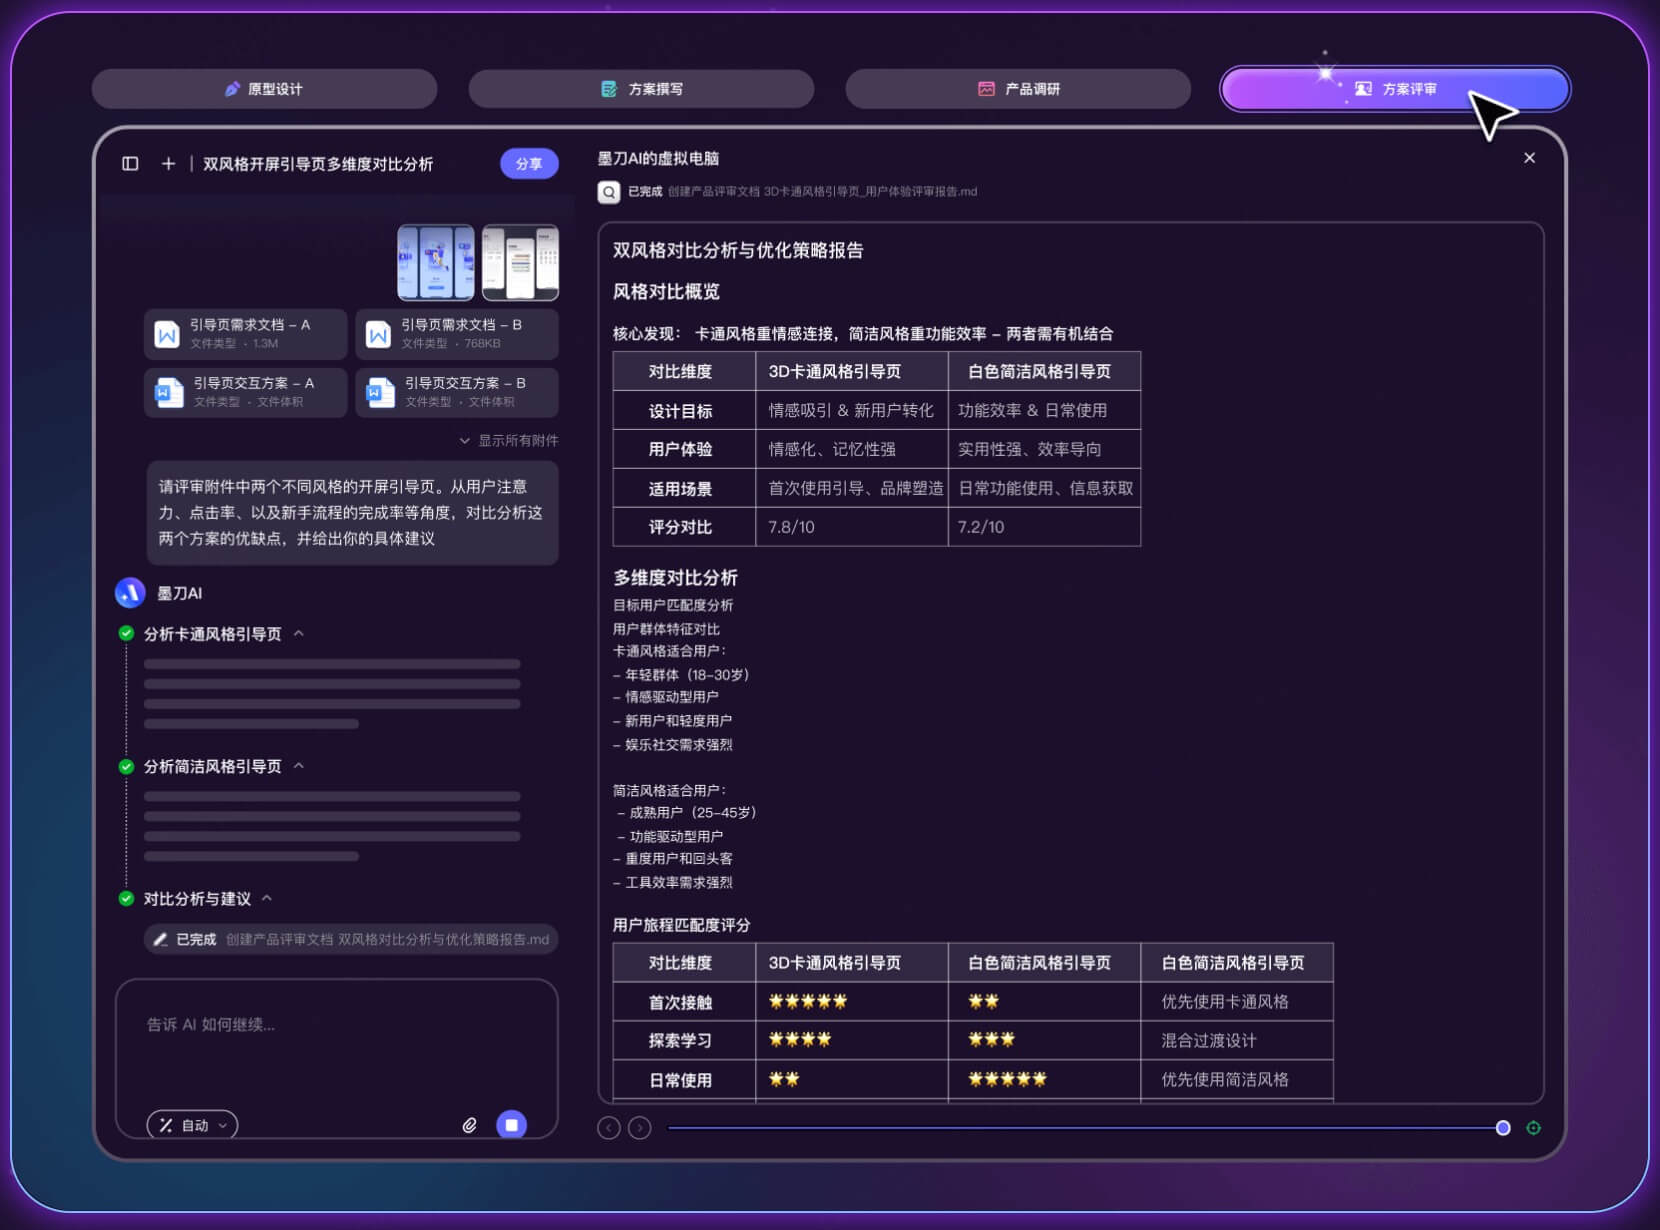This screenshot has width=1660, height=1230.
Task: Expand 显示所有附件 to show all attachments
Action: pos(510,440)
